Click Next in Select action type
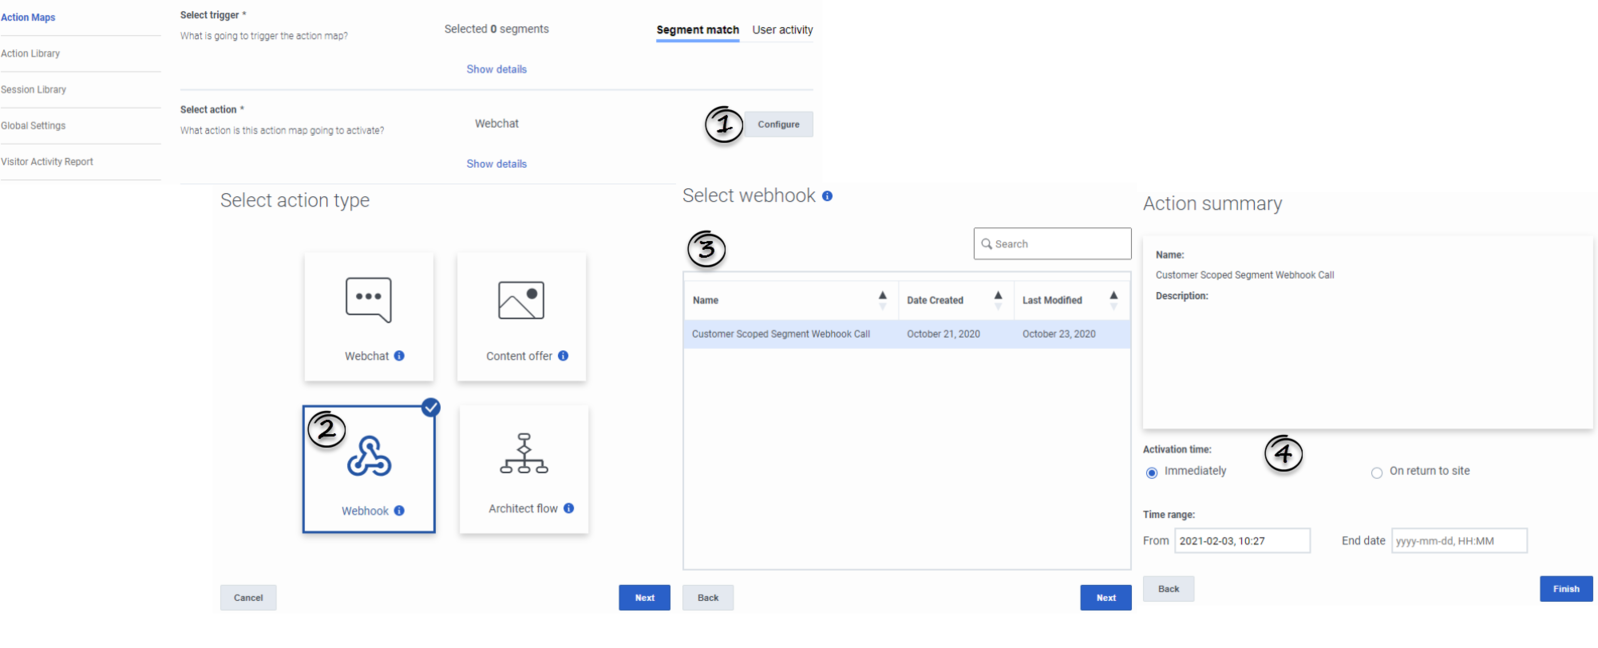This screenshot has width=1598, height=648. coord(645,598)
